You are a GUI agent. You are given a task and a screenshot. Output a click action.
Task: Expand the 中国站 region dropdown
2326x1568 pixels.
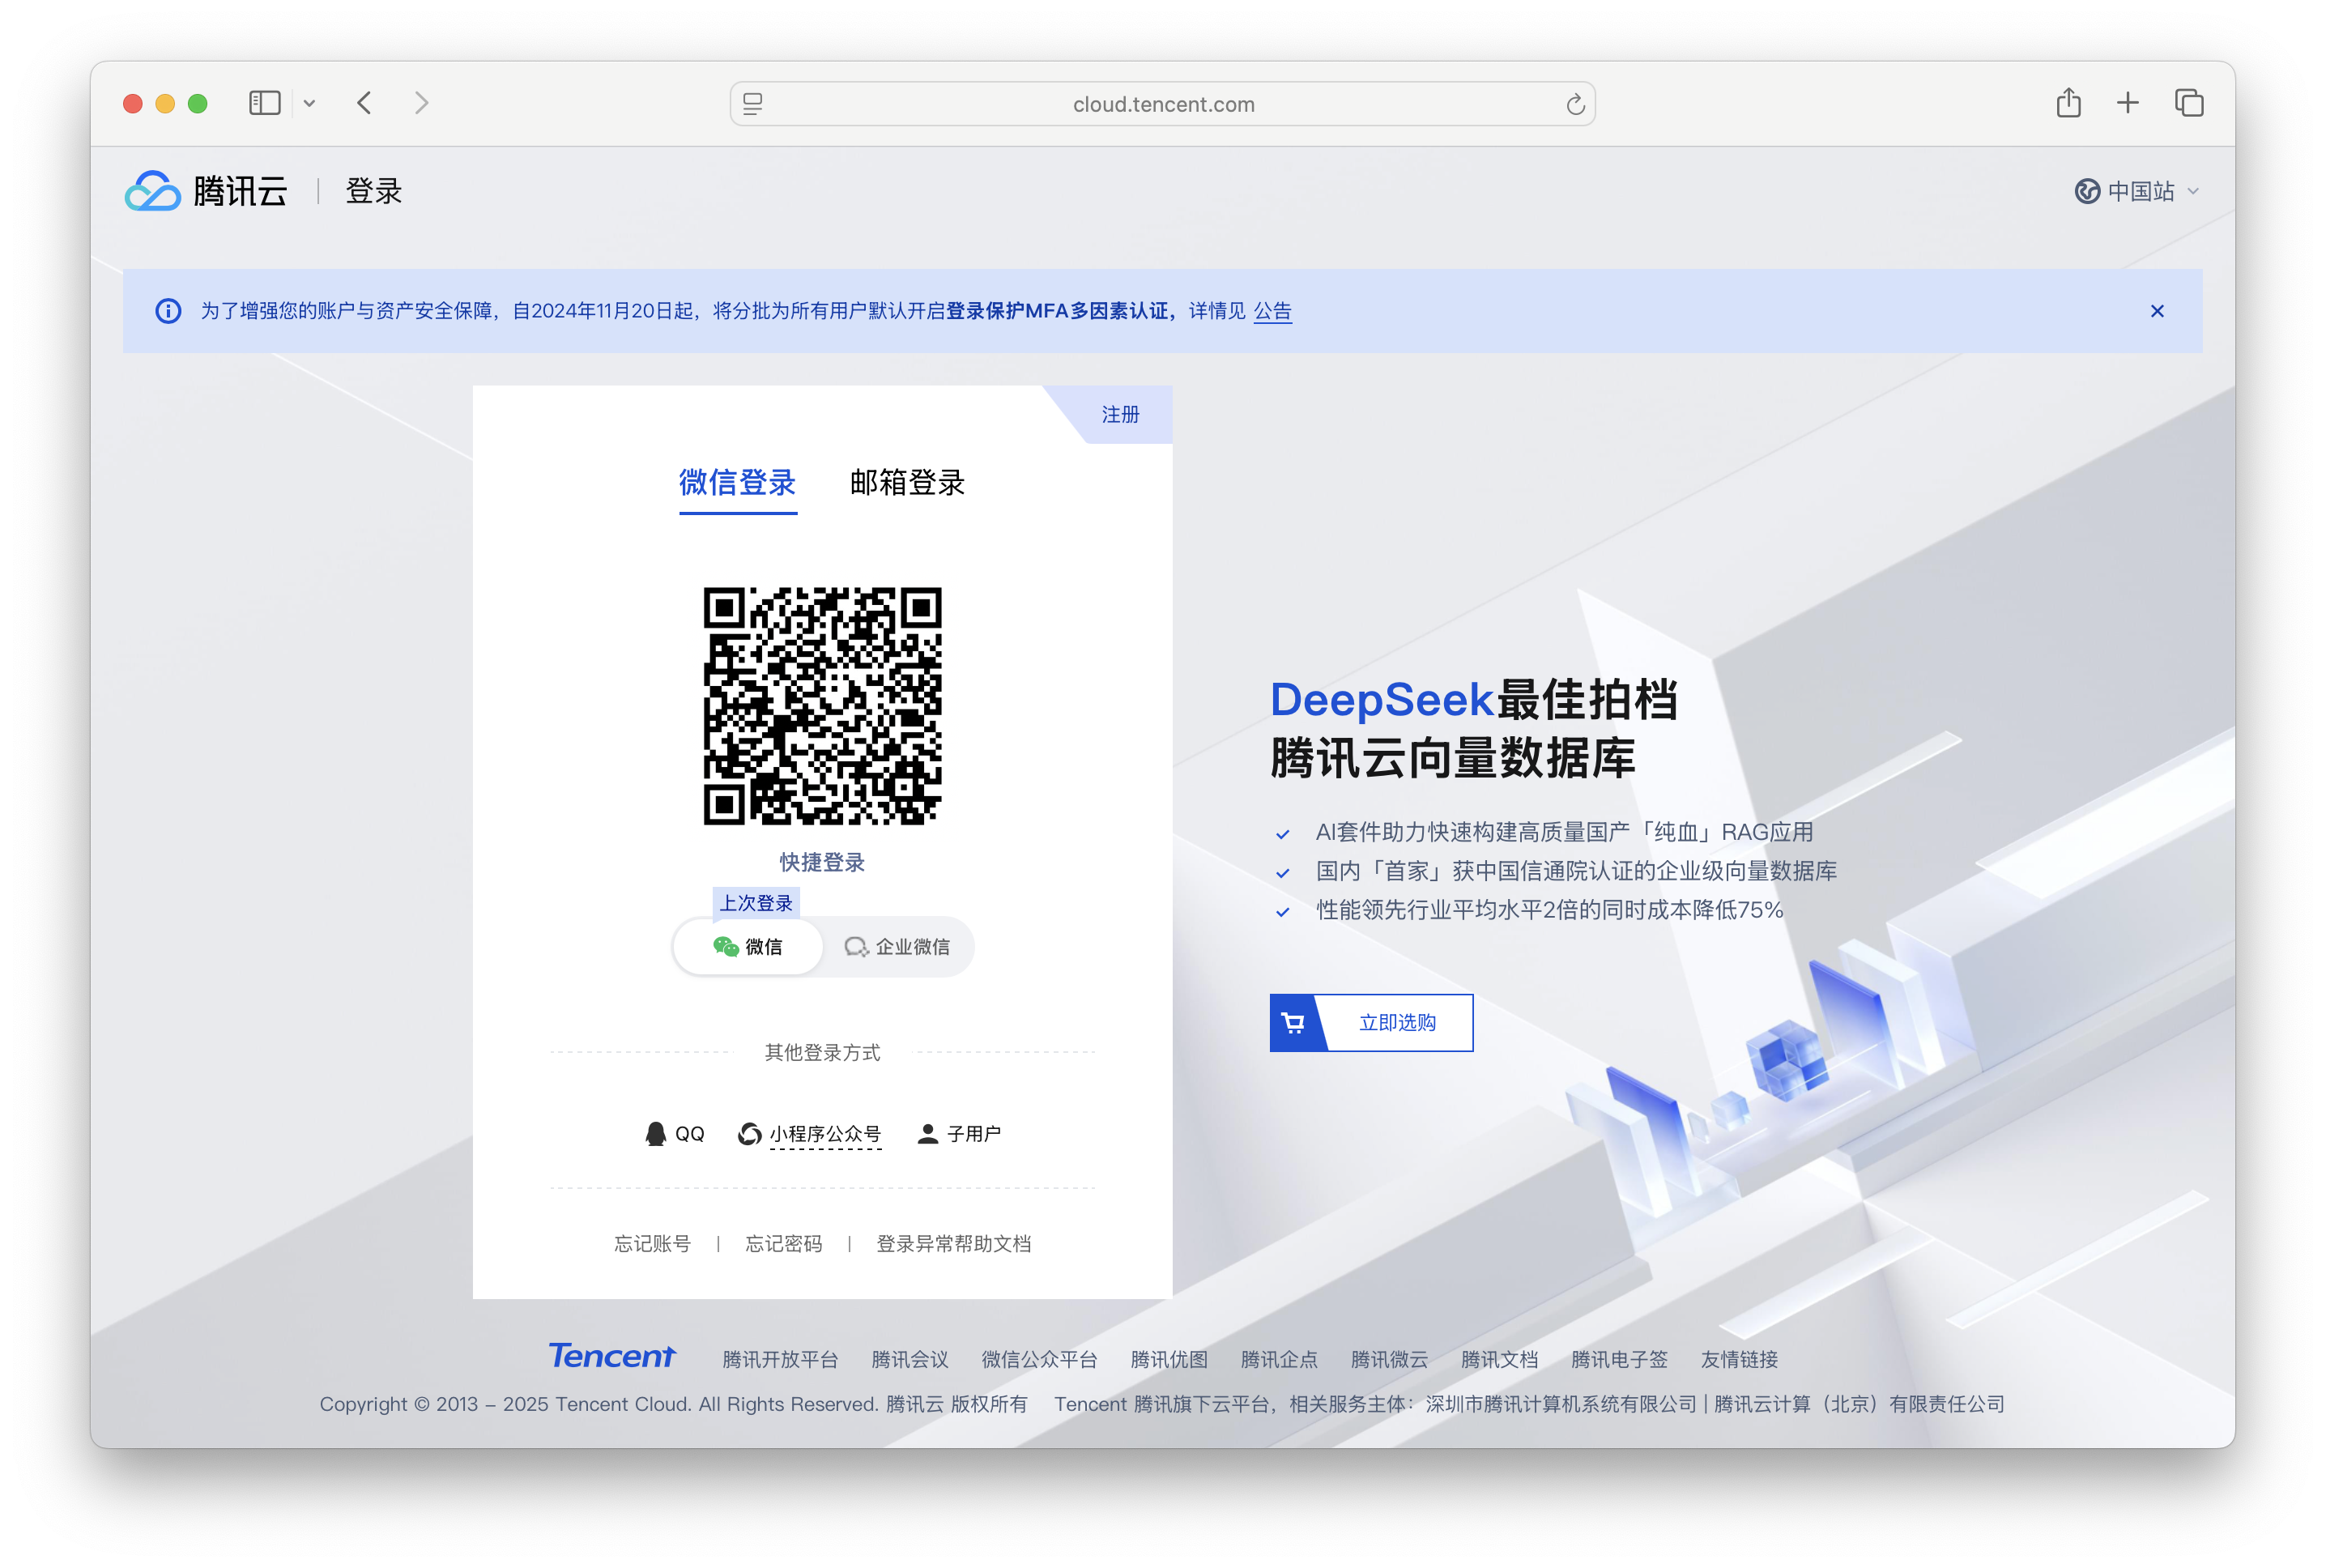(x=2138, y=191)
